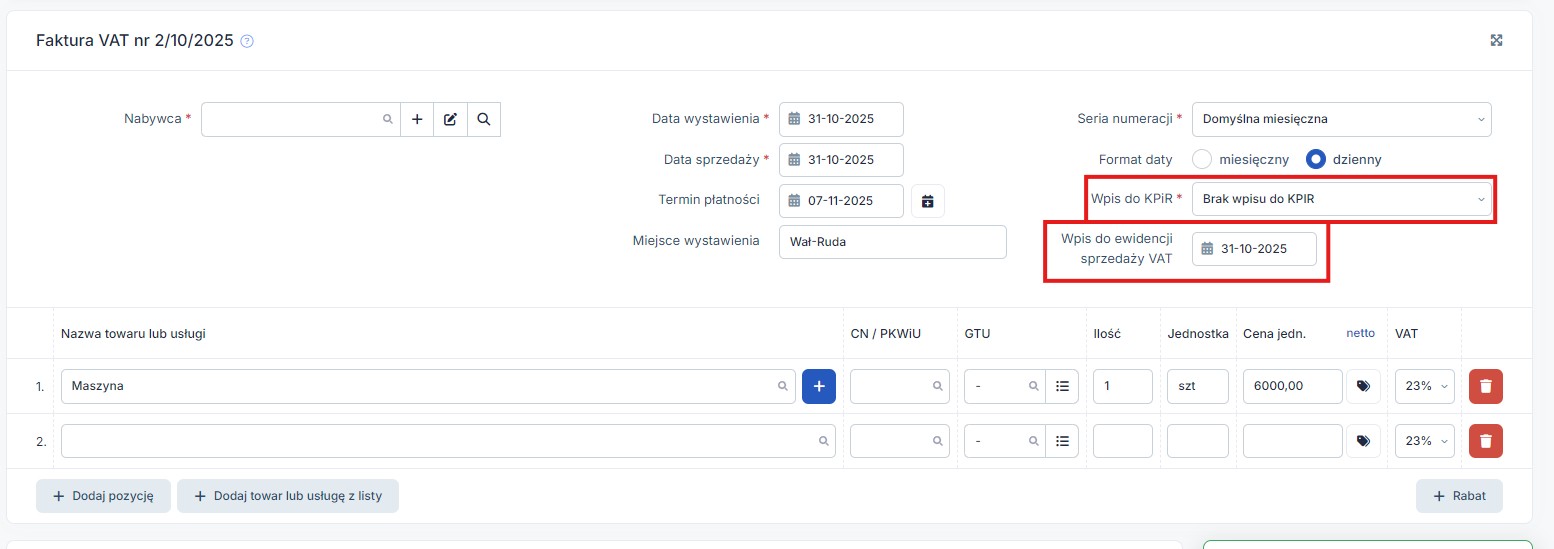The image size is (1554, 549).
Task: Open the calendar button beside Termin płatności
Action: 927,201
